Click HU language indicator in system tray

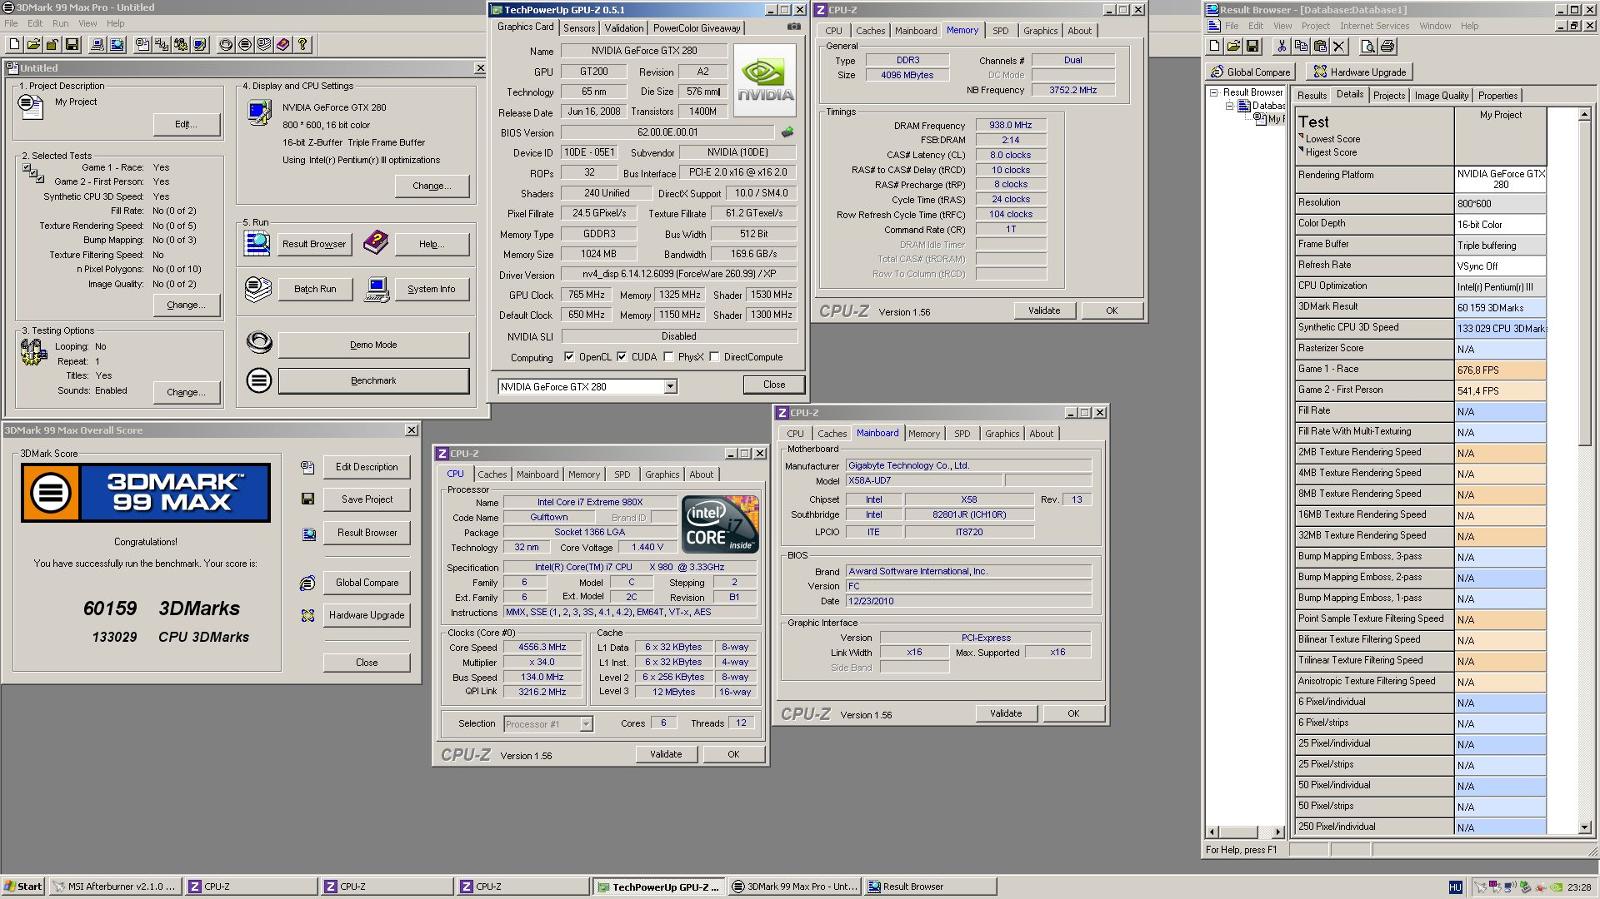coord(1455,887)
